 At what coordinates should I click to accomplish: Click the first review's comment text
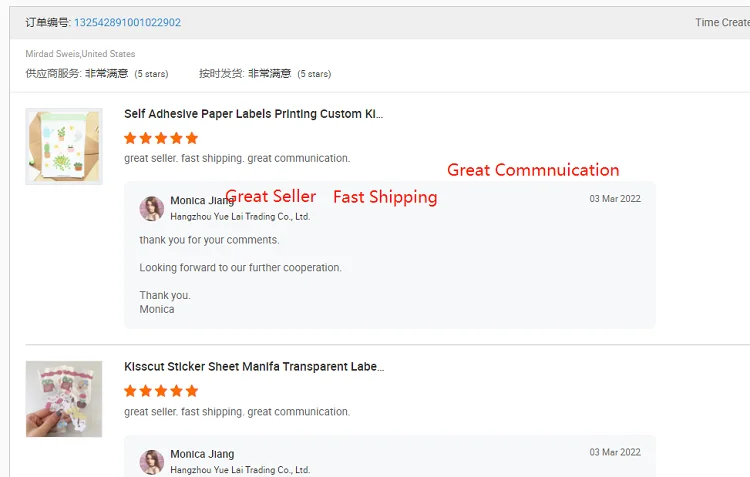(237, 158)
